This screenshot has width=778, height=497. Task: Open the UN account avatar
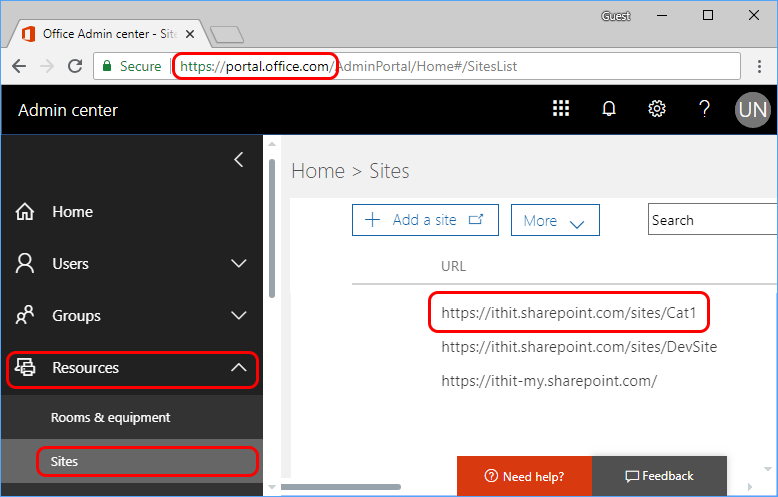tap(752, 110)
